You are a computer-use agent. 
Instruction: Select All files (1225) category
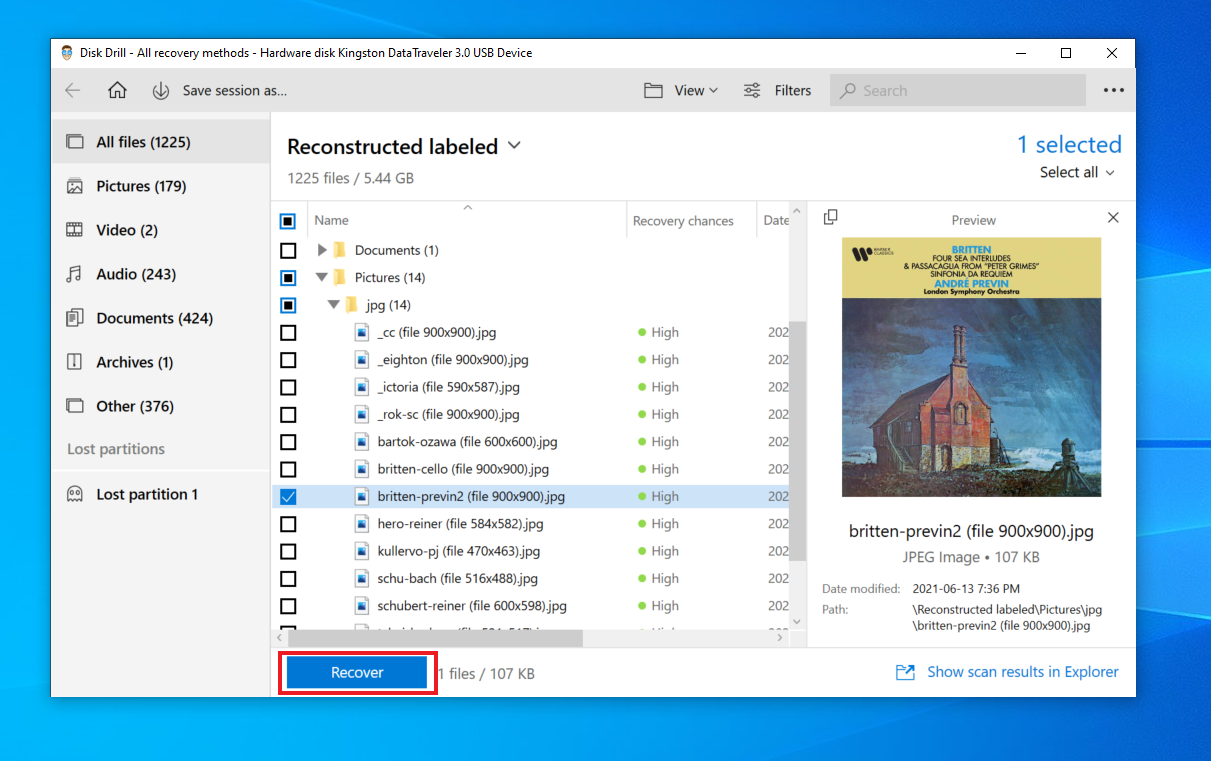click(160, 142)
